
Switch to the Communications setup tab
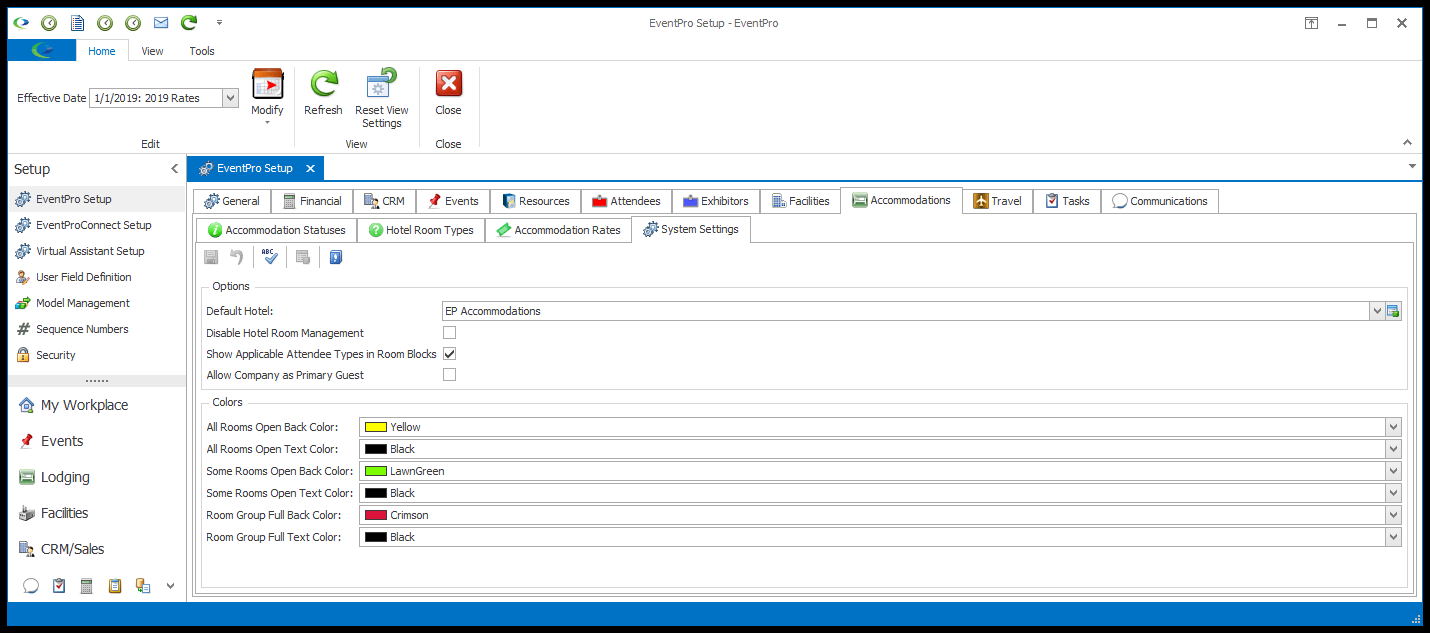(x=1160, y=201)
